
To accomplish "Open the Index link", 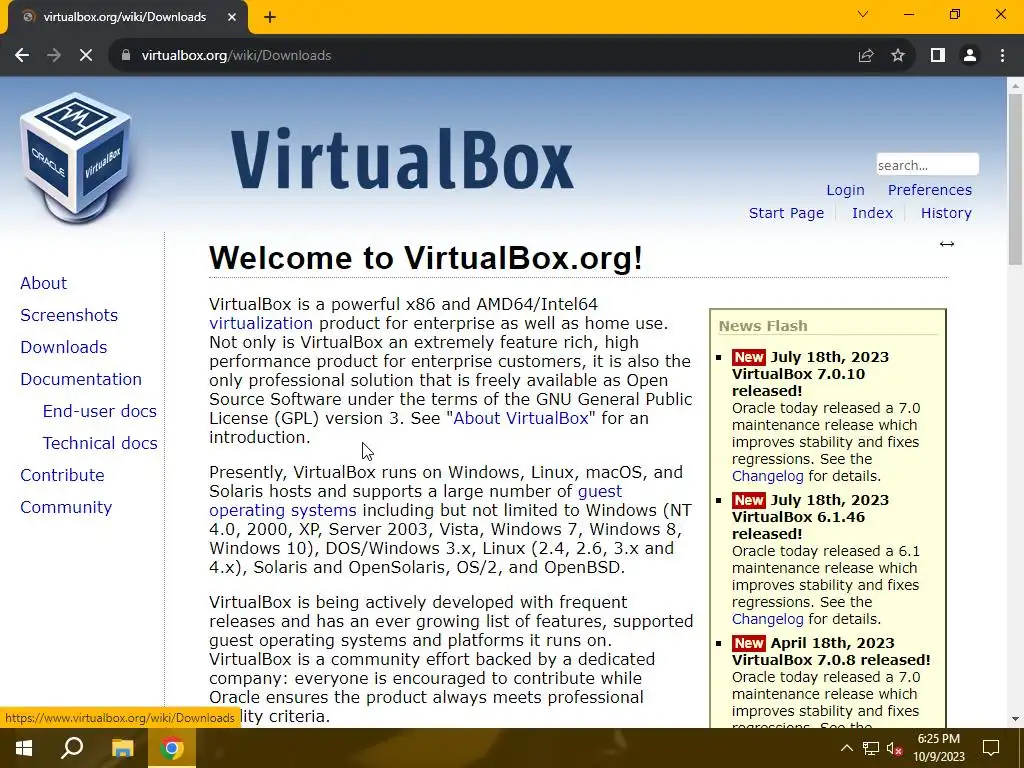I will coord(872,213).
